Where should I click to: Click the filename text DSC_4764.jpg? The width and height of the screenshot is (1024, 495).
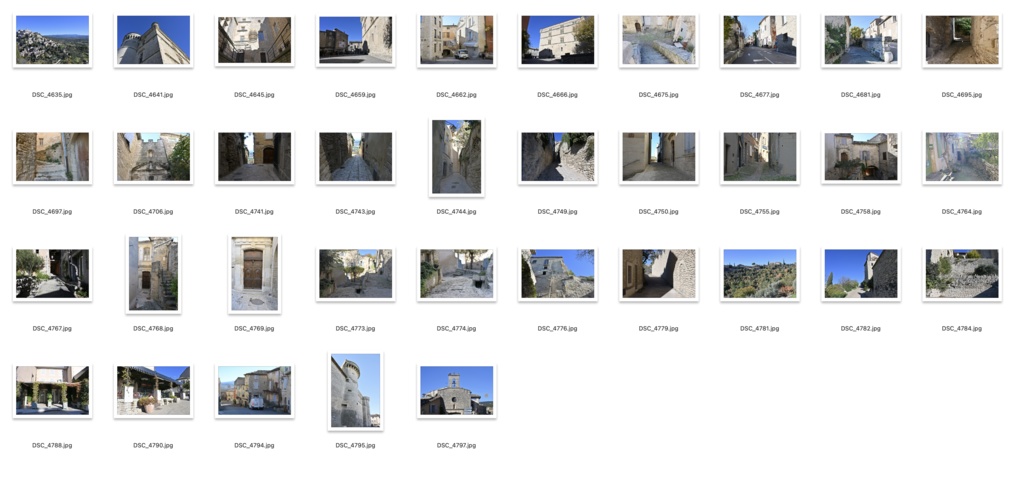962,212
